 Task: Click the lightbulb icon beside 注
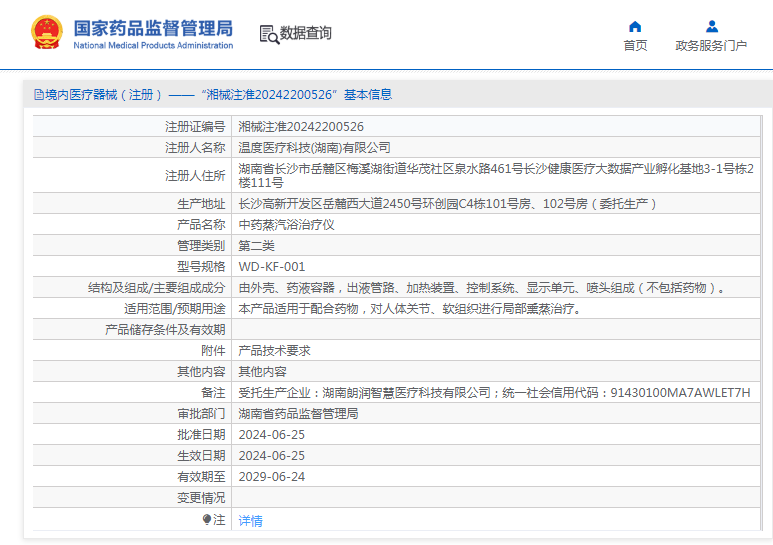[207, 519]
